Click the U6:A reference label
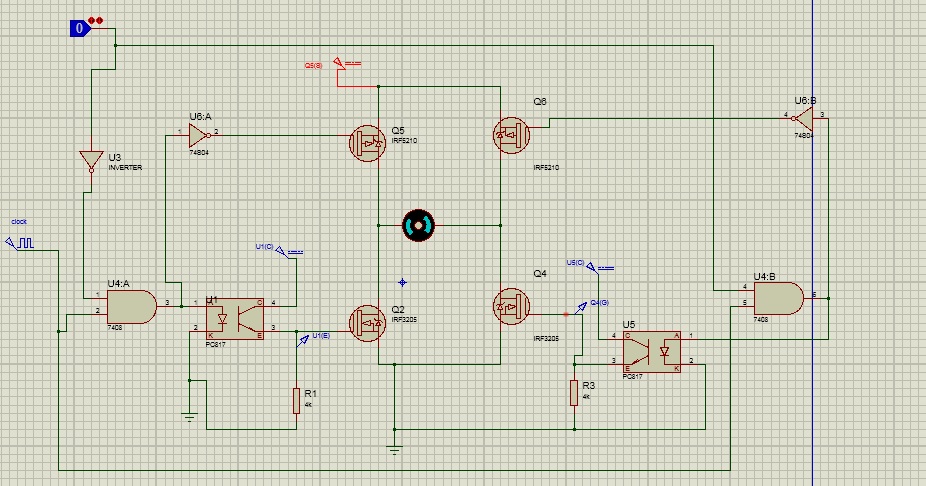Viewport: 926px width, 486px height. (x=200, y=117)
